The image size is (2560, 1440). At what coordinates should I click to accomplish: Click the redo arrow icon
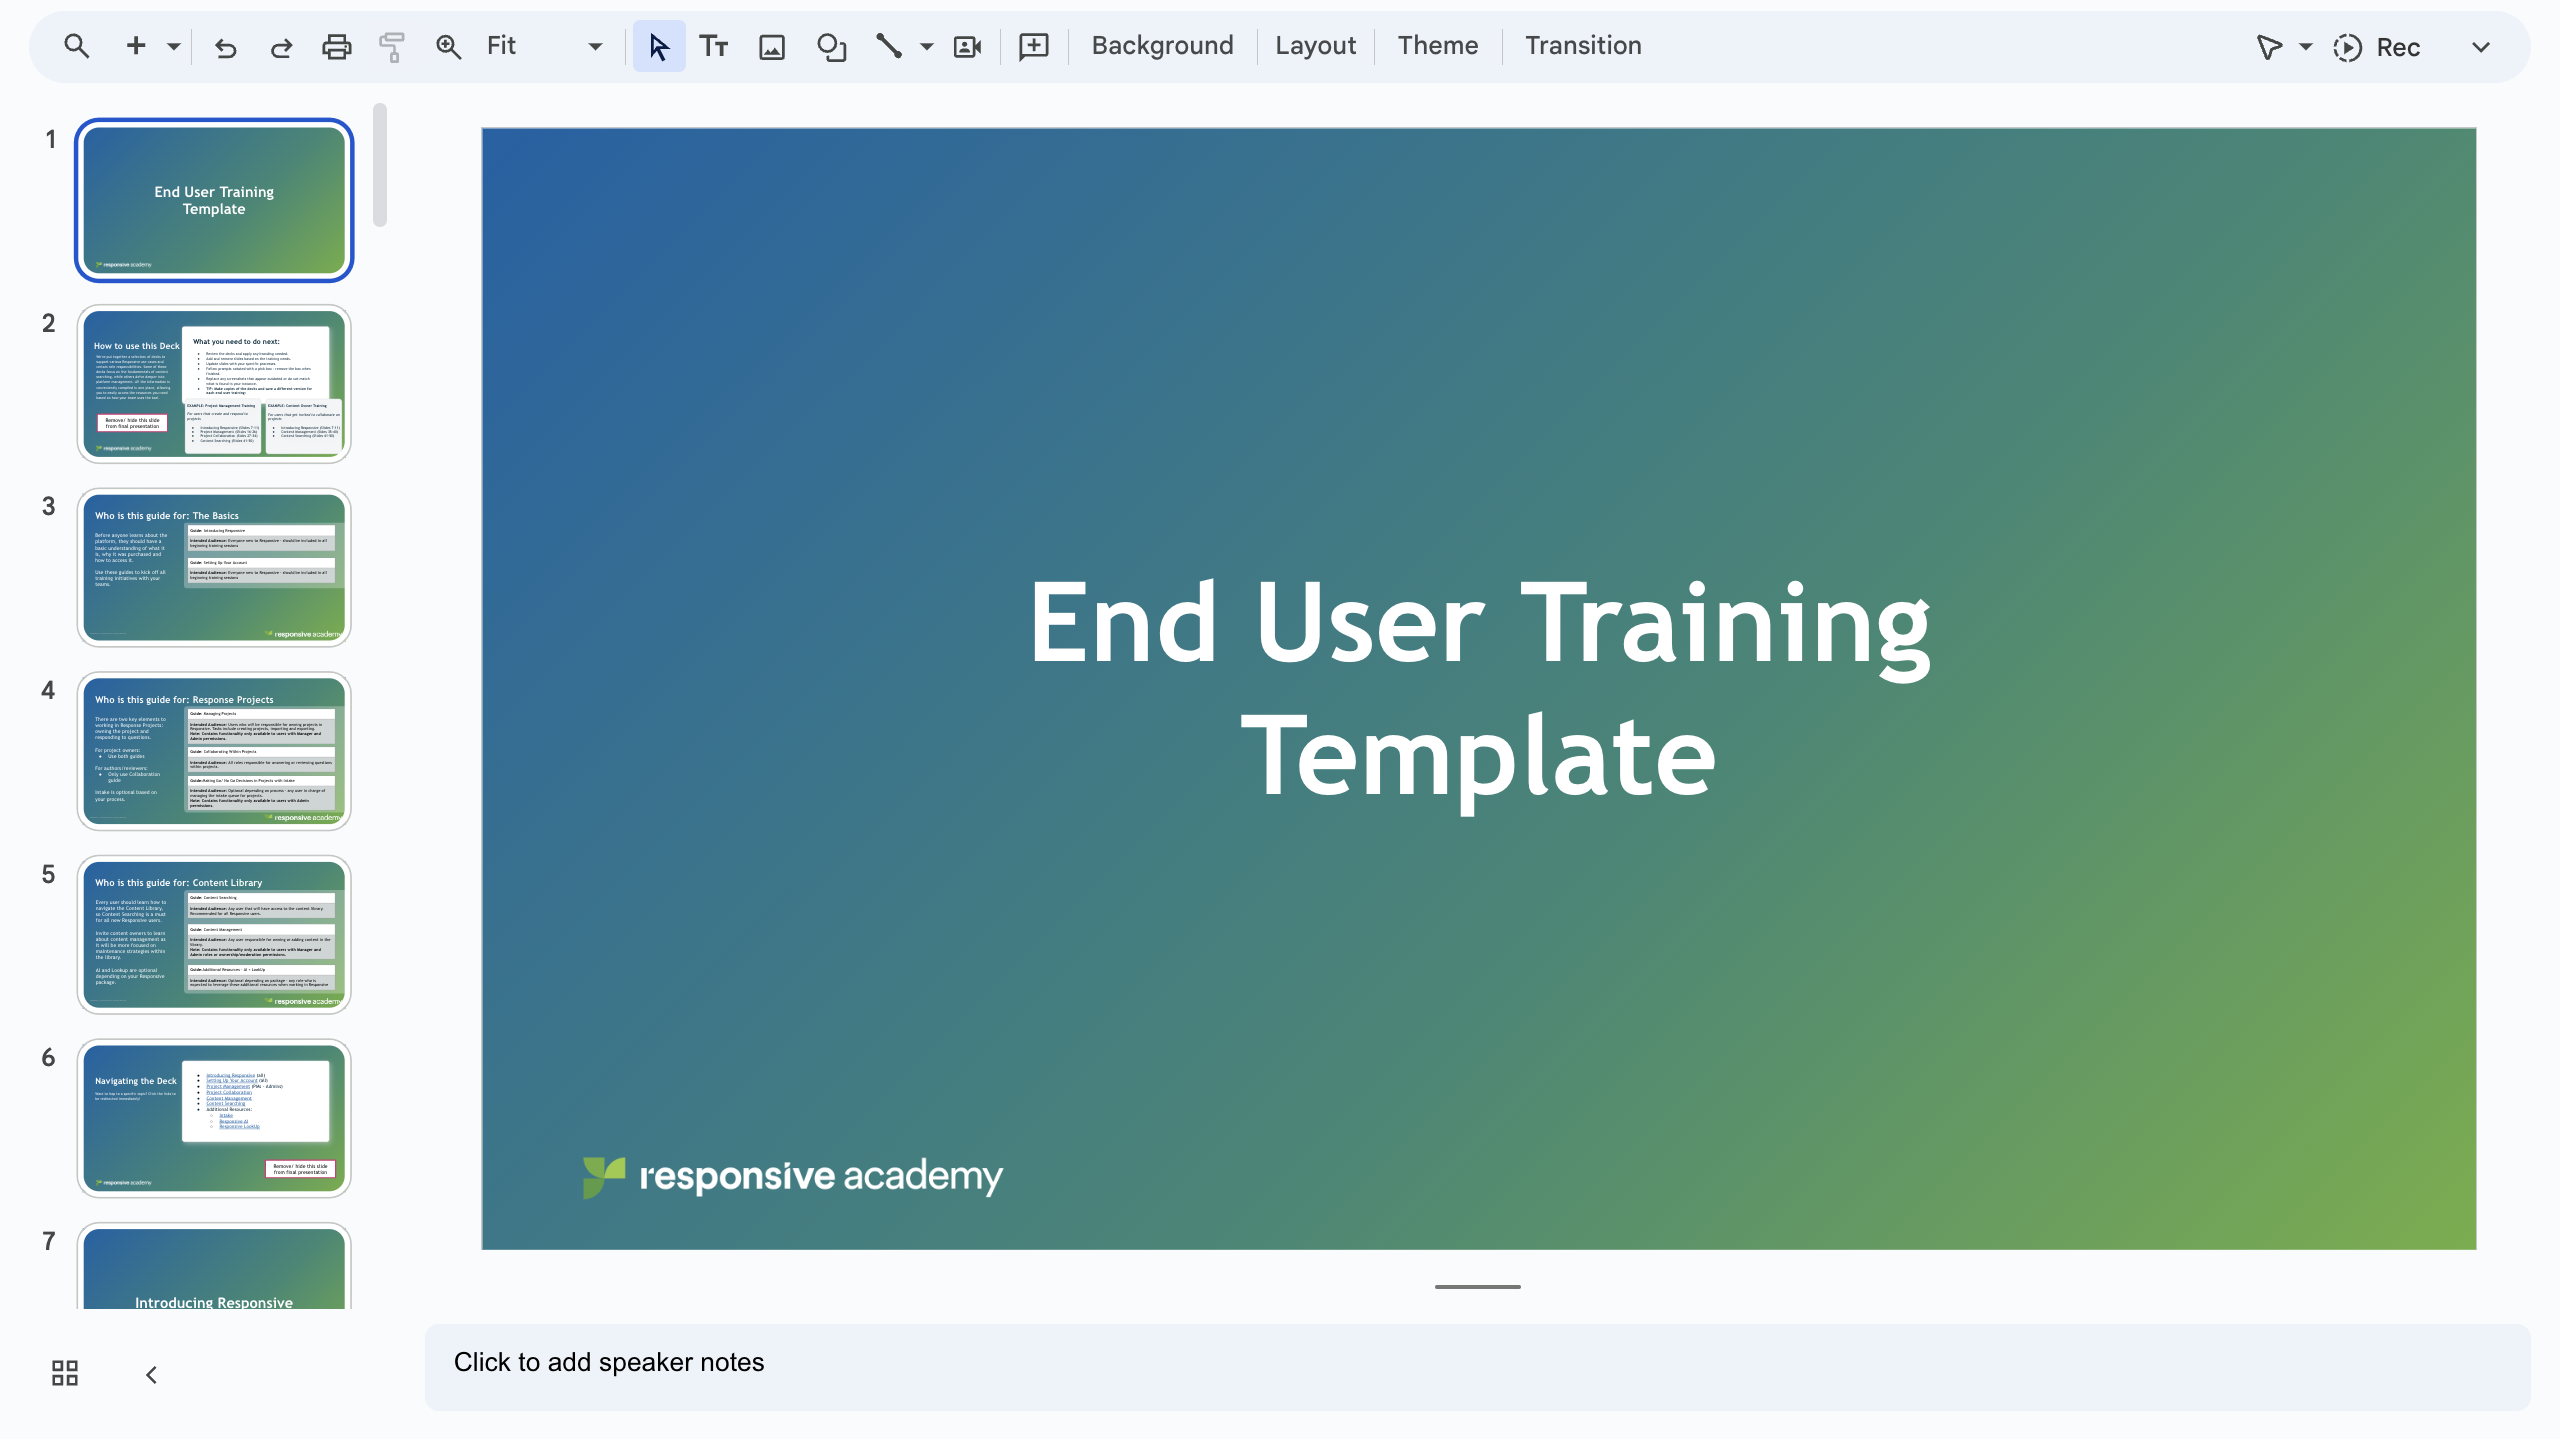[281, 47]
